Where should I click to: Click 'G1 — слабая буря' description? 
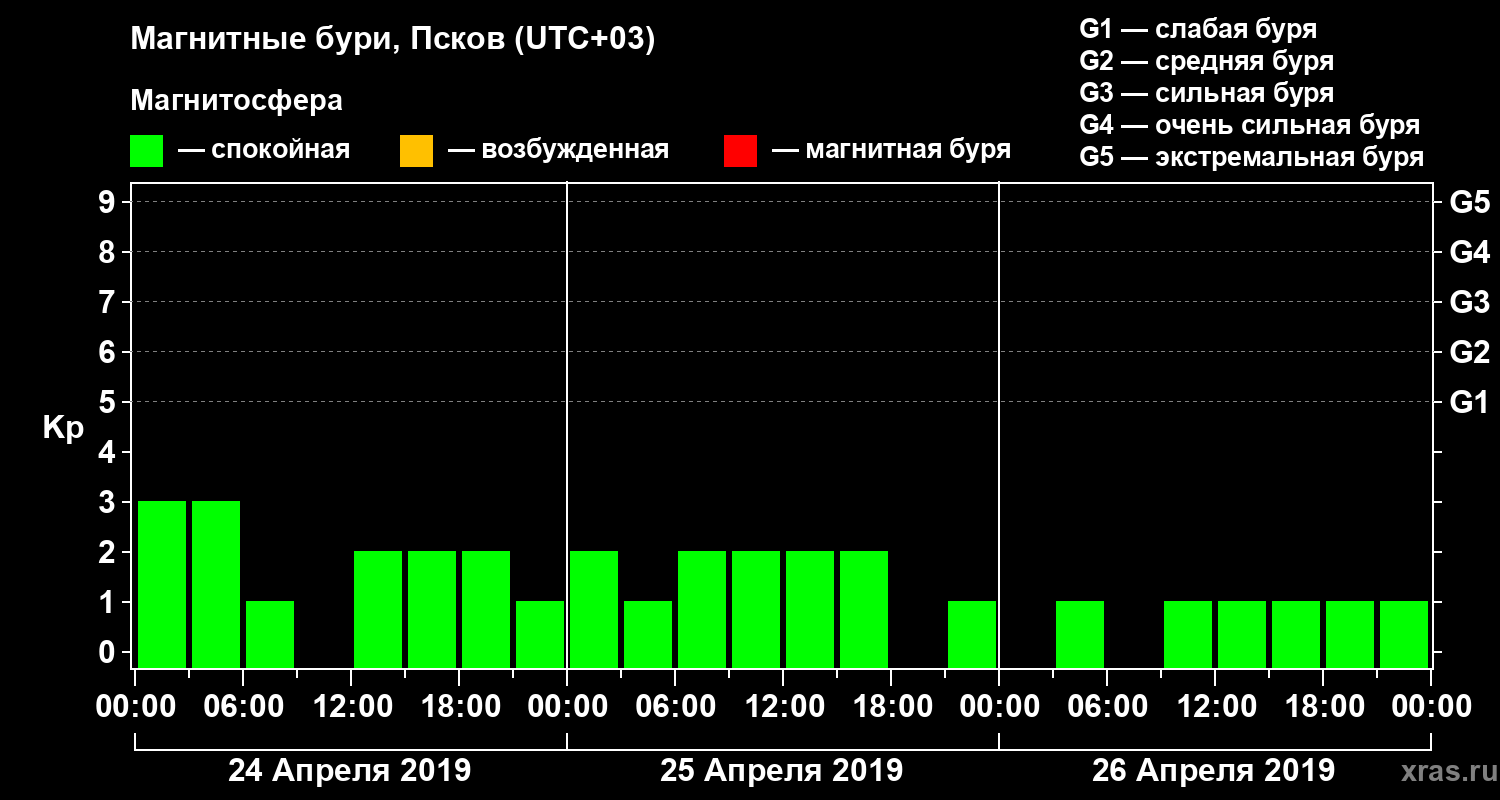(x=1198, y=29)
